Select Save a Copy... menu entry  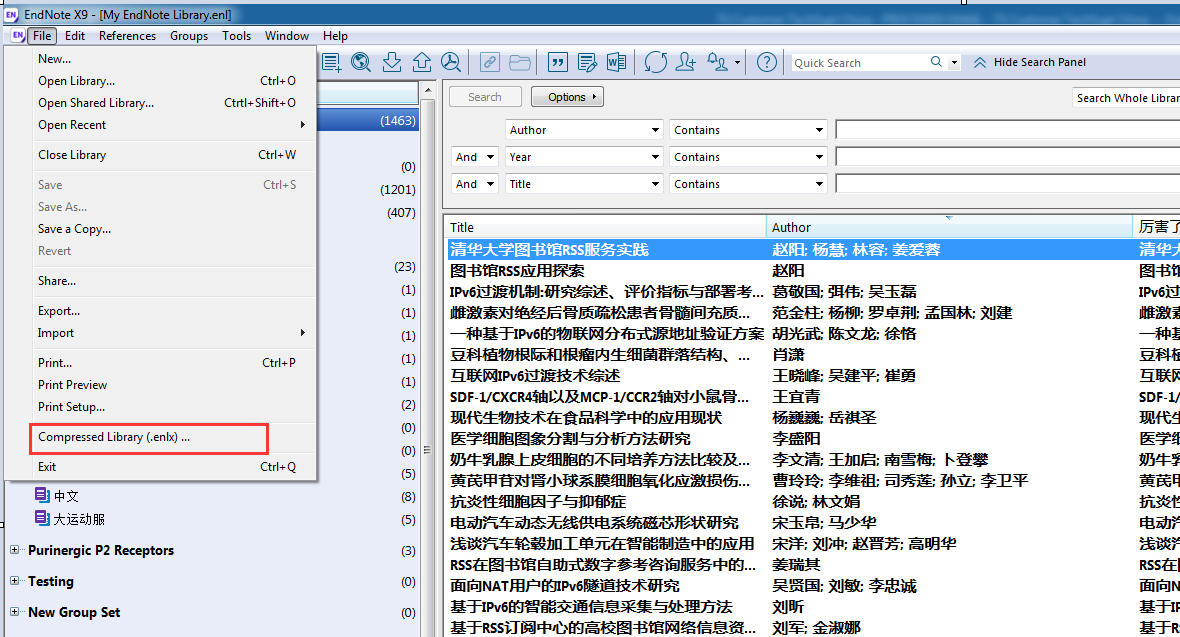point(160,229)
